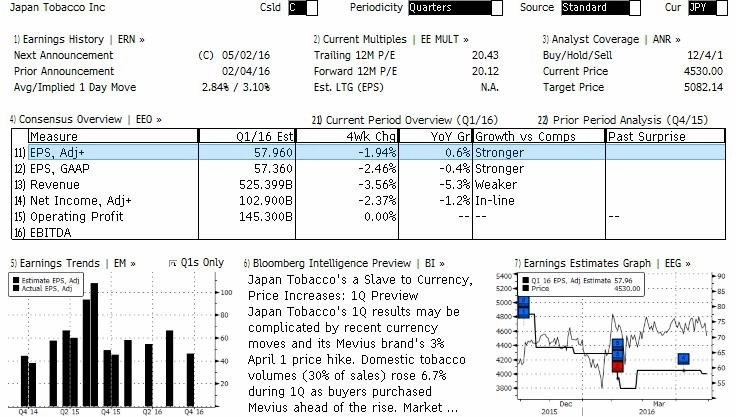Viewport: 736px width, 417px height.
Task: Select the Revenue measure row
Action: pos(368,185)
